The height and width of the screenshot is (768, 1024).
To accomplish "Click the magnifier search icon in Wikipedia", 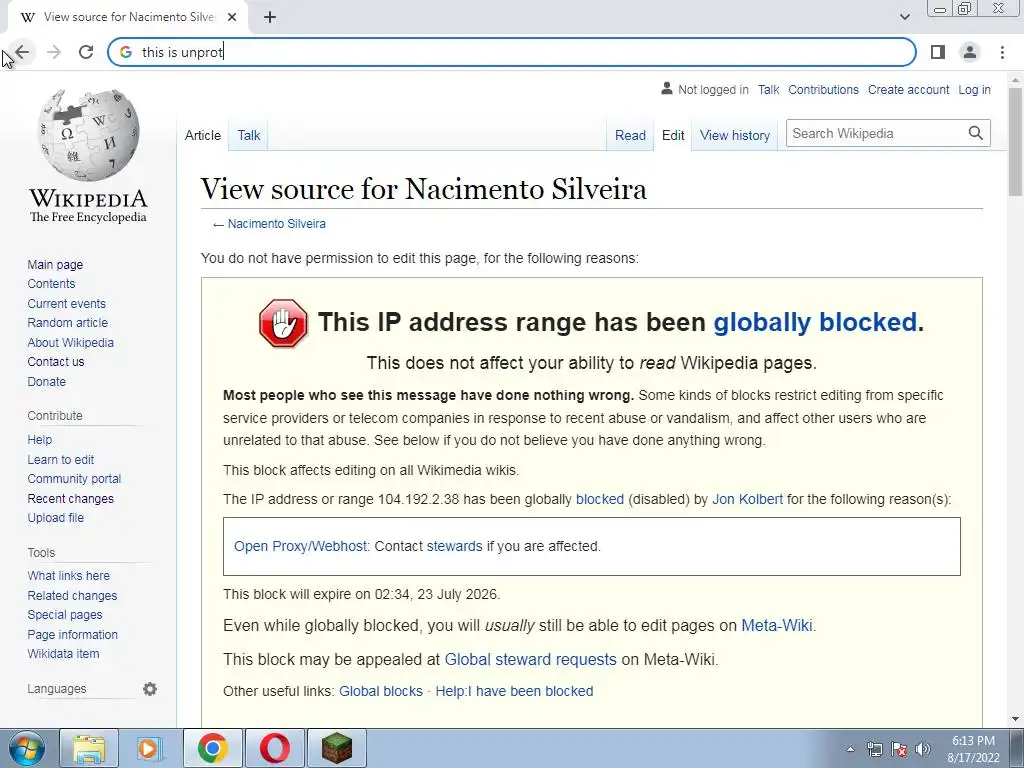I will point(976,133).
